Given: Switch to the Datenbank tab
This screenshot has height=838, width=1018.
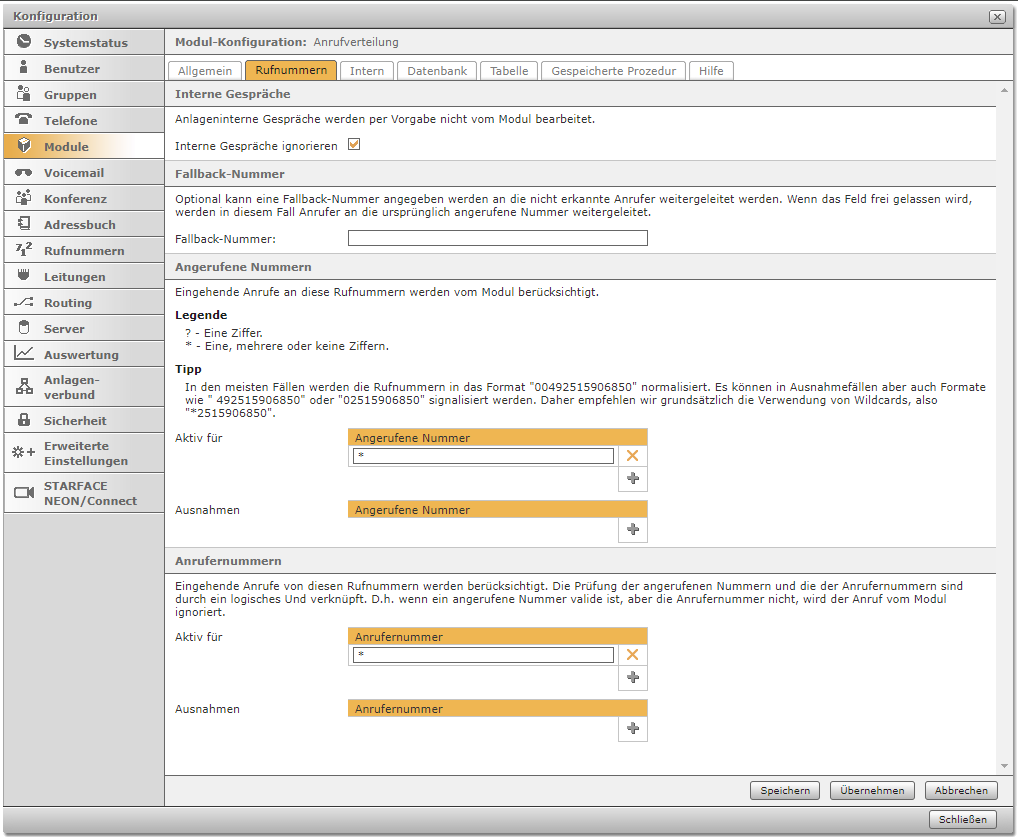Looking at the screenshot, I should tap(437, 71).
